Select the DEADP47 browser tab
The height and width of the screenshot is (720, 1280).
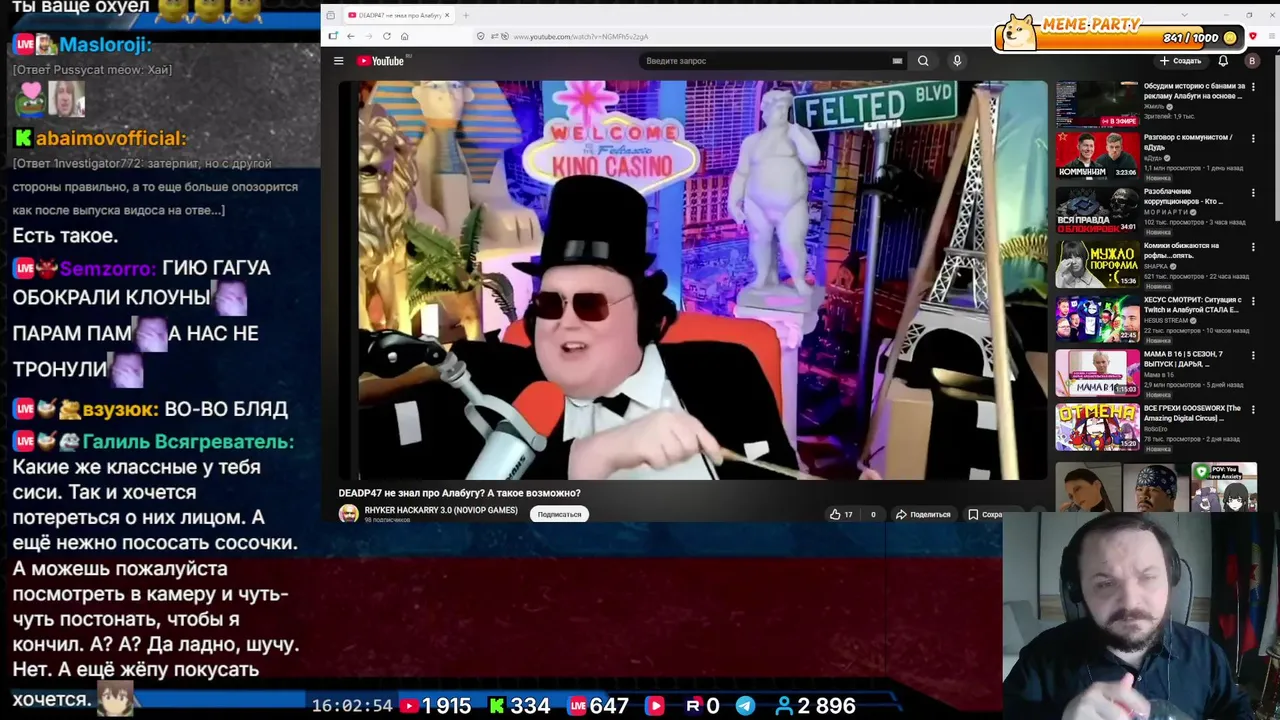(397, 15)
